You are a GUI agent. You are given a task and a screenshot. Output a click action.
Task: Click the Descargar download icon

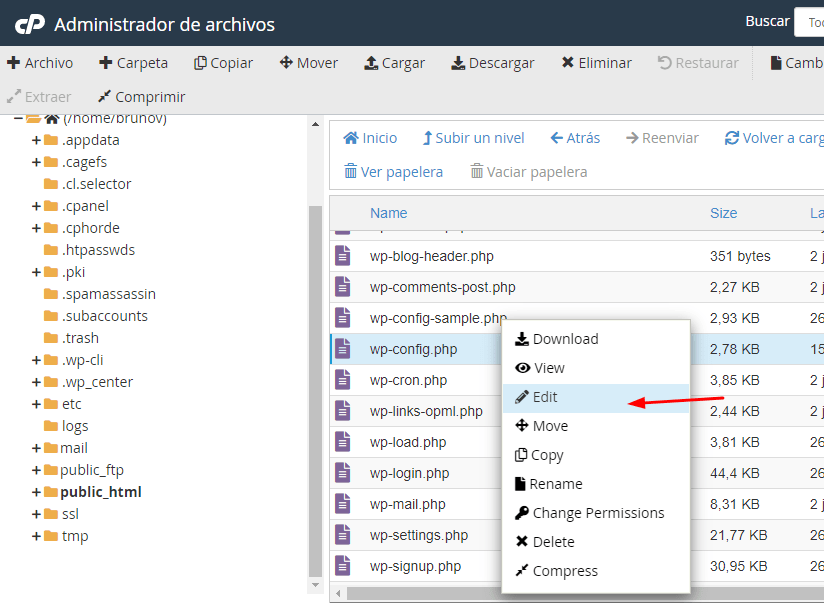tap(458, 63)
